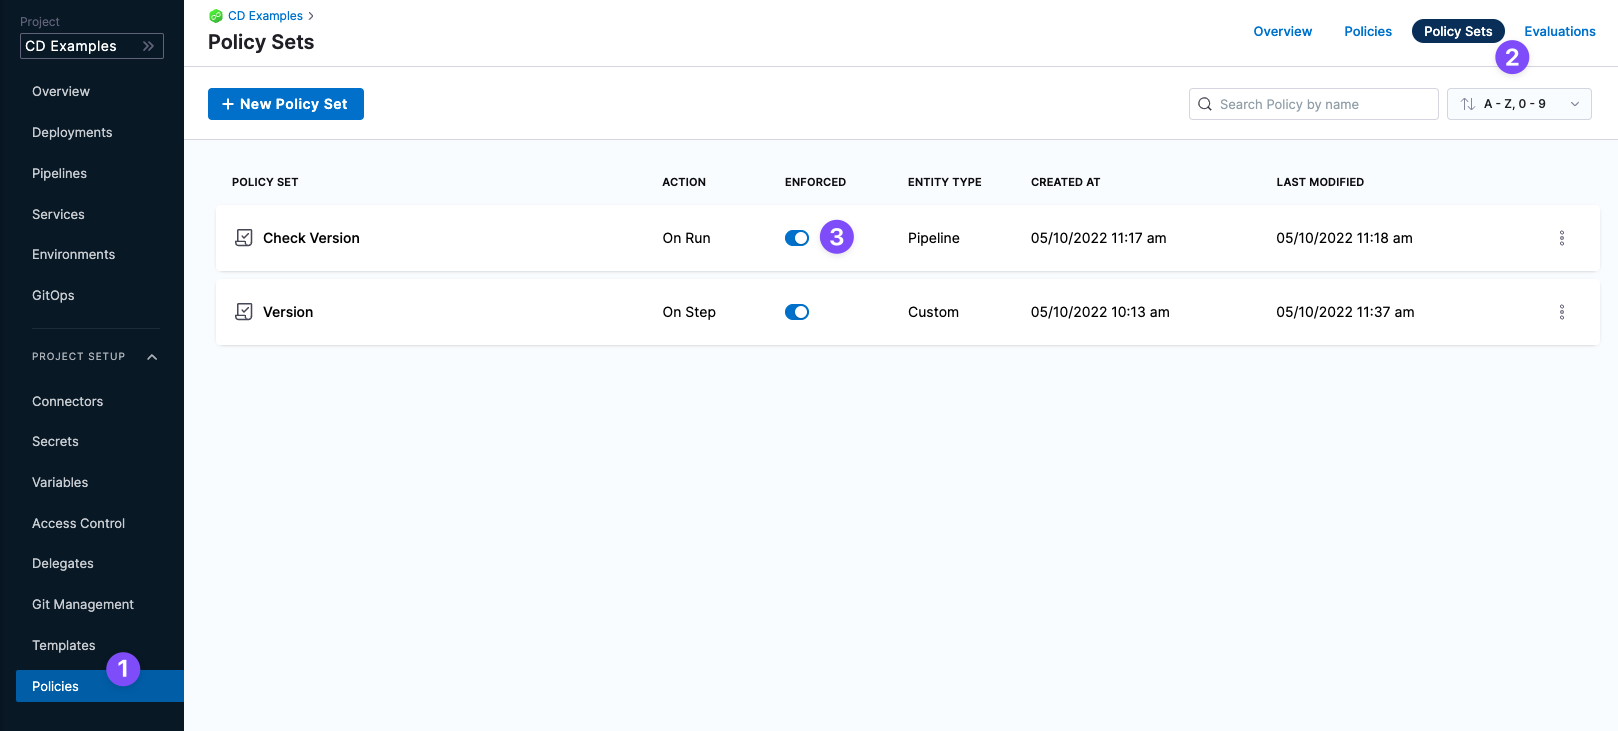Open options menu for Version row
Screen dimensions: 1618x731
click(1562, 312)
